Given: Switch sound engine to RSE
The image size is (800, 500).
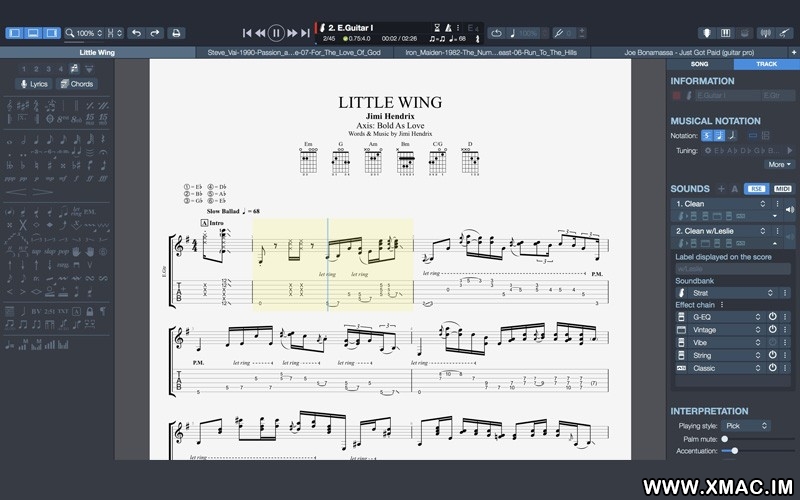Looking at the screenshot, I should (x=756, y=189).
